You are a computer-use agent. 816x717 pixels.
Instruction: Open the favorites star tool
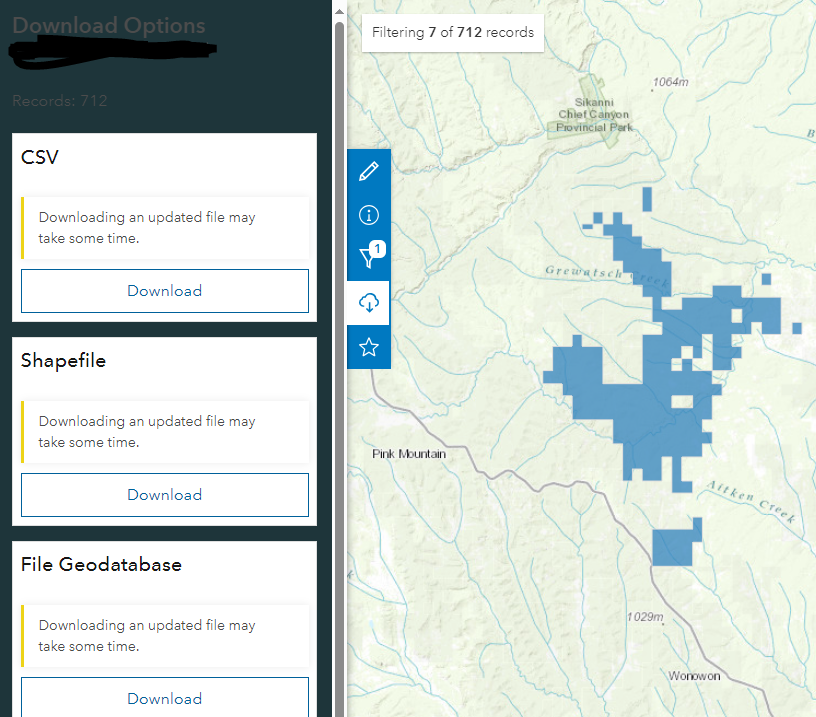pos(369,346)
